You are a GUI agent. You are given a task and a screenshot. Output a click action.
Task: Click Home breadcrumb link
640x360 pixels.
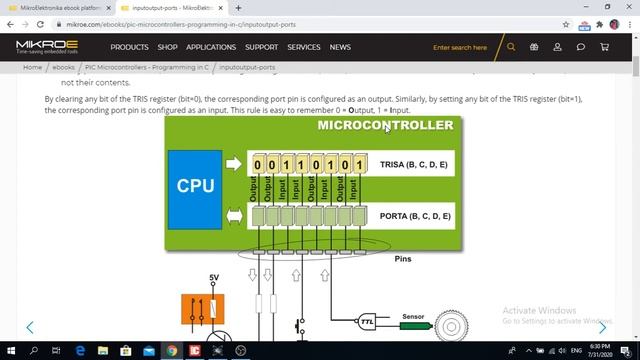tap(32, 67)
